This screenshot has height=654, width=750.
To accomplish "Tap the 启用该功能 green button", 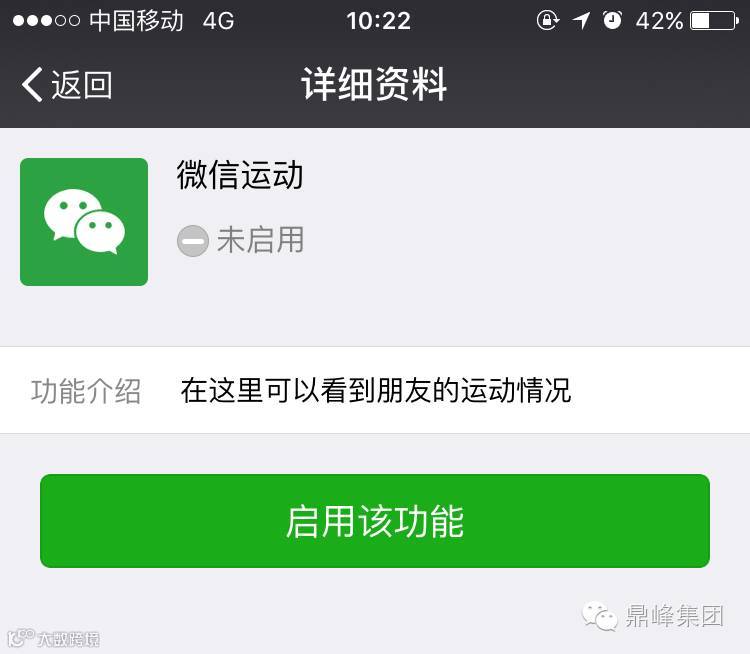I will click(375, 521).
